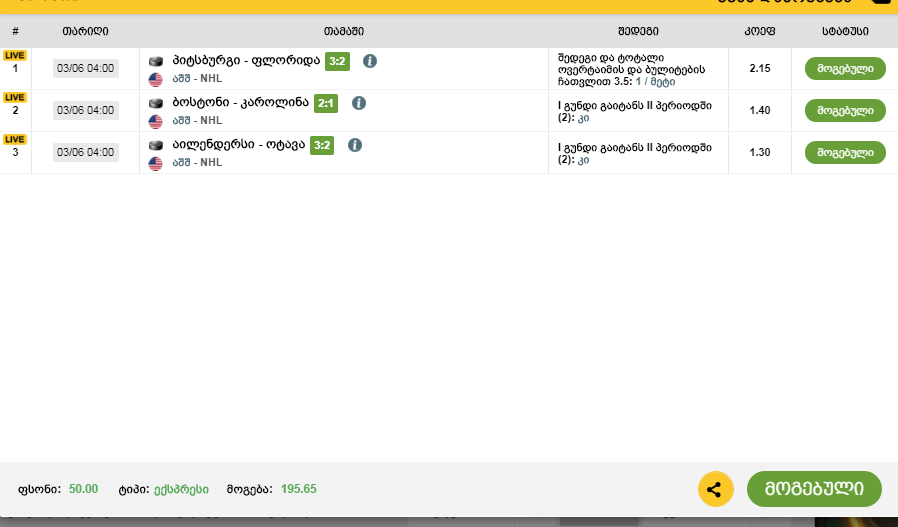Click LIVE badge on bet row 1
Viewport: 898px width, 527px height.
(x=14, y=56)
